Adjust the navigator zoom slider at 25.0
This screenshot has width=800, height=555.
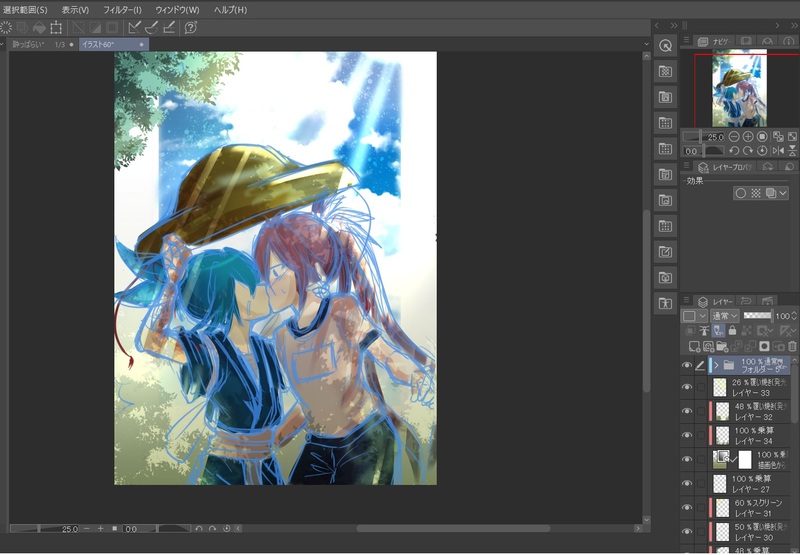click(x=704, y=137)
